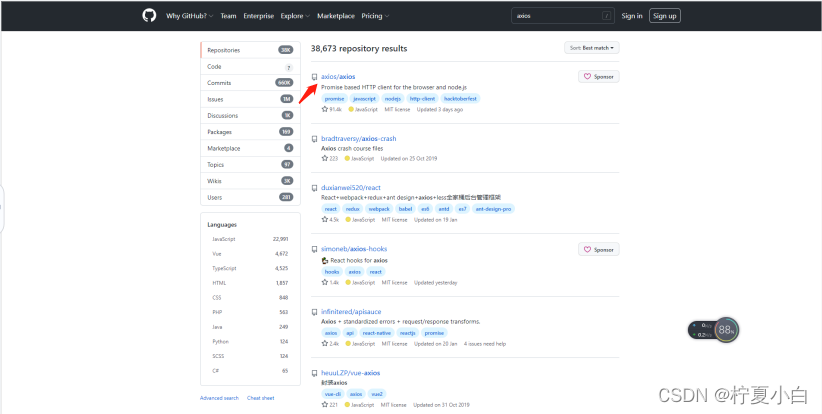The image size is (822, 414).
Task: Click star icon showing 1.4k stars
Action: point(325,282)
